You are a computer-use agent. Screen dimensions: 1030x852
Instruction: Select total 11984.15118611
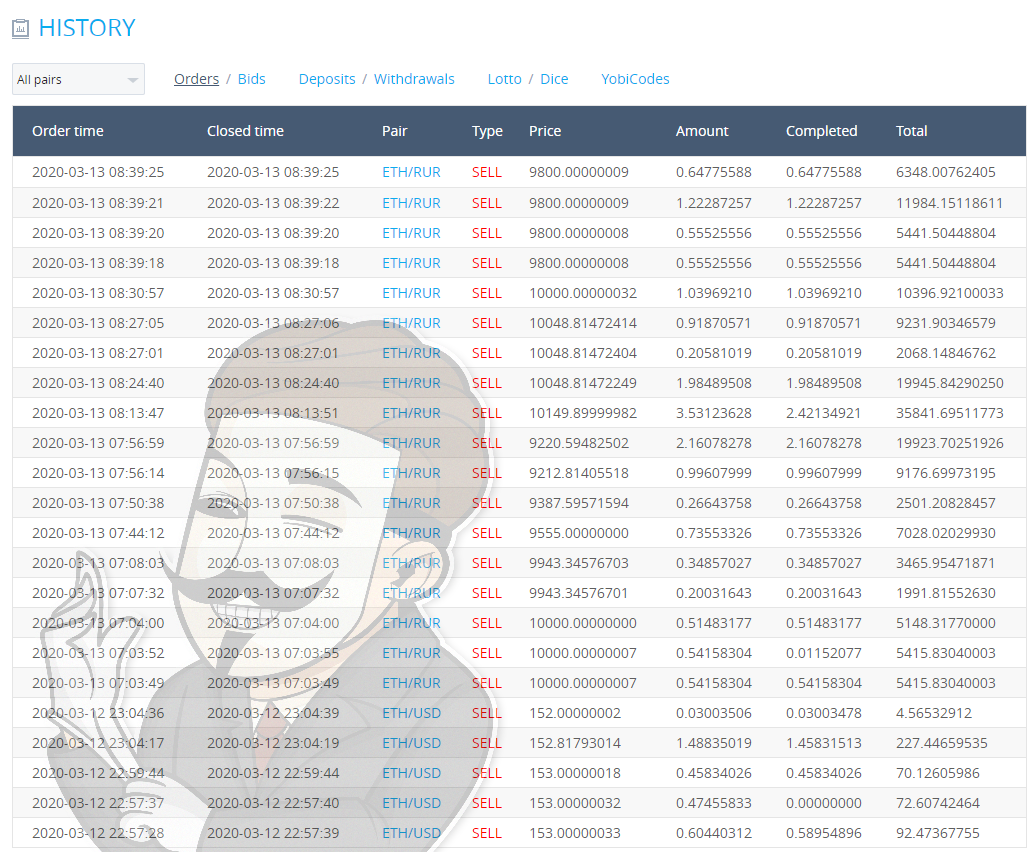point(950,203)
